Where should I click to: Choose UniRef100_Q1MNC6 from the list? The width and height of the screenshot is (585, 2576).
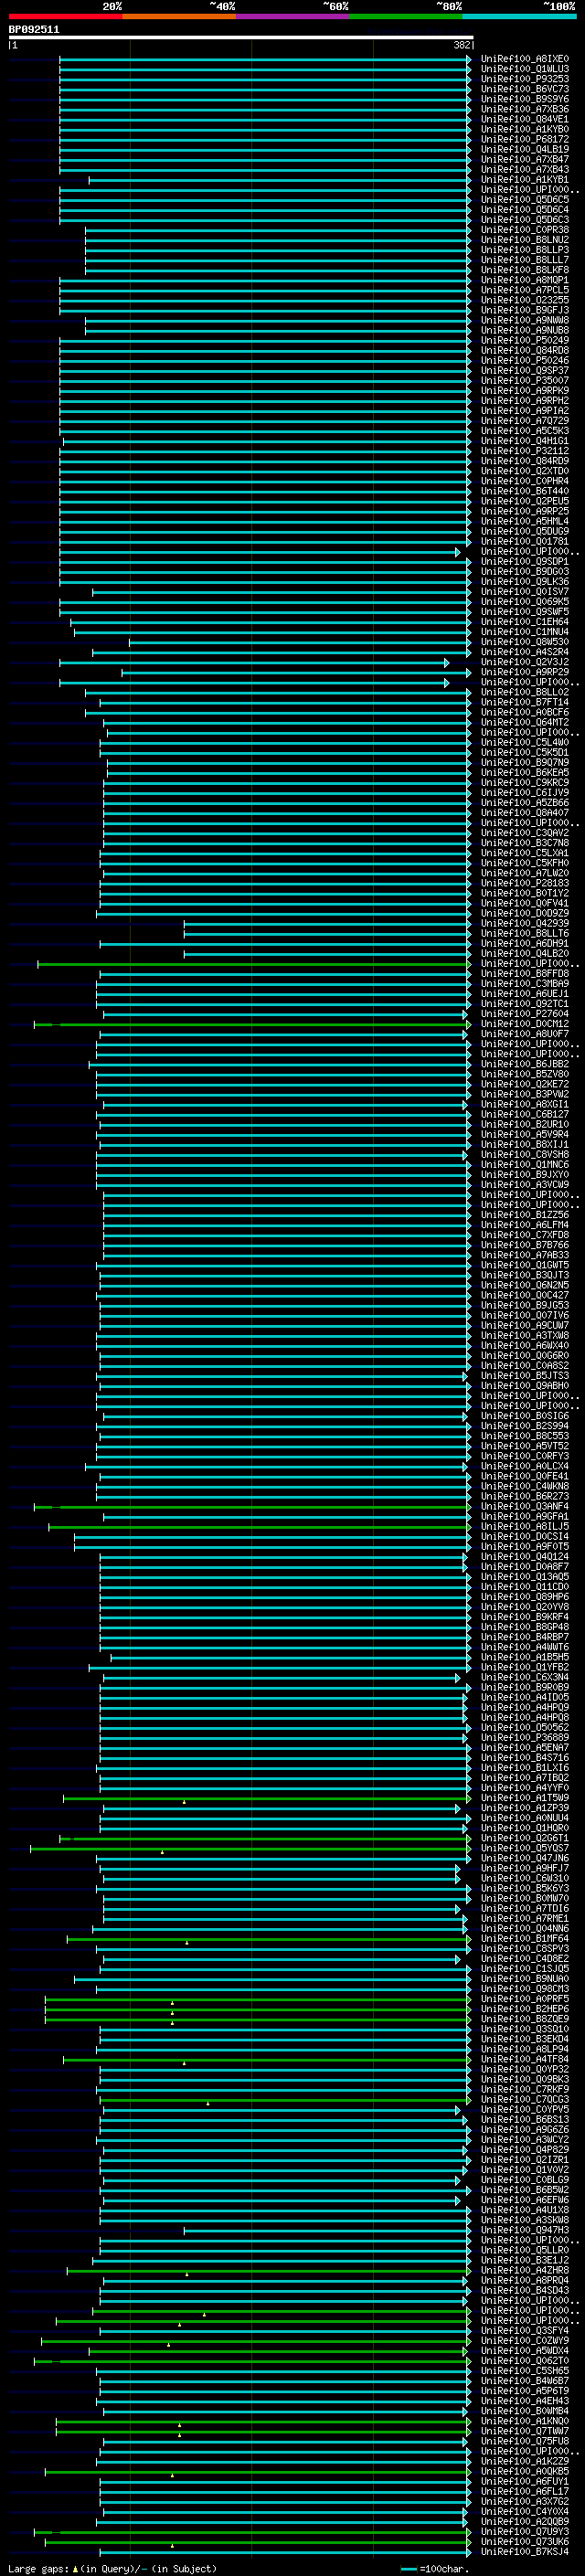(525, 1165)
